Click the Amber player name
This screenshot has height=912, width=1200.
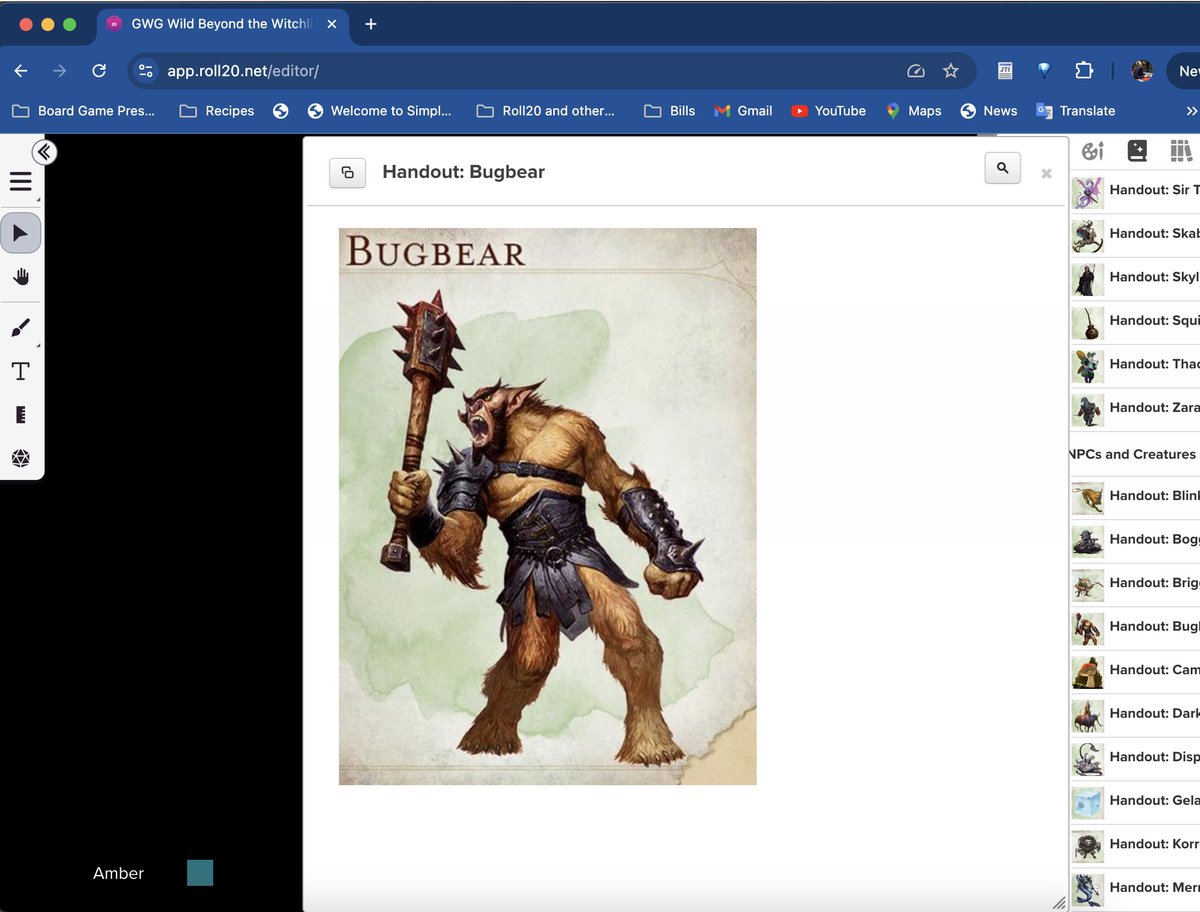pos(118,873)
